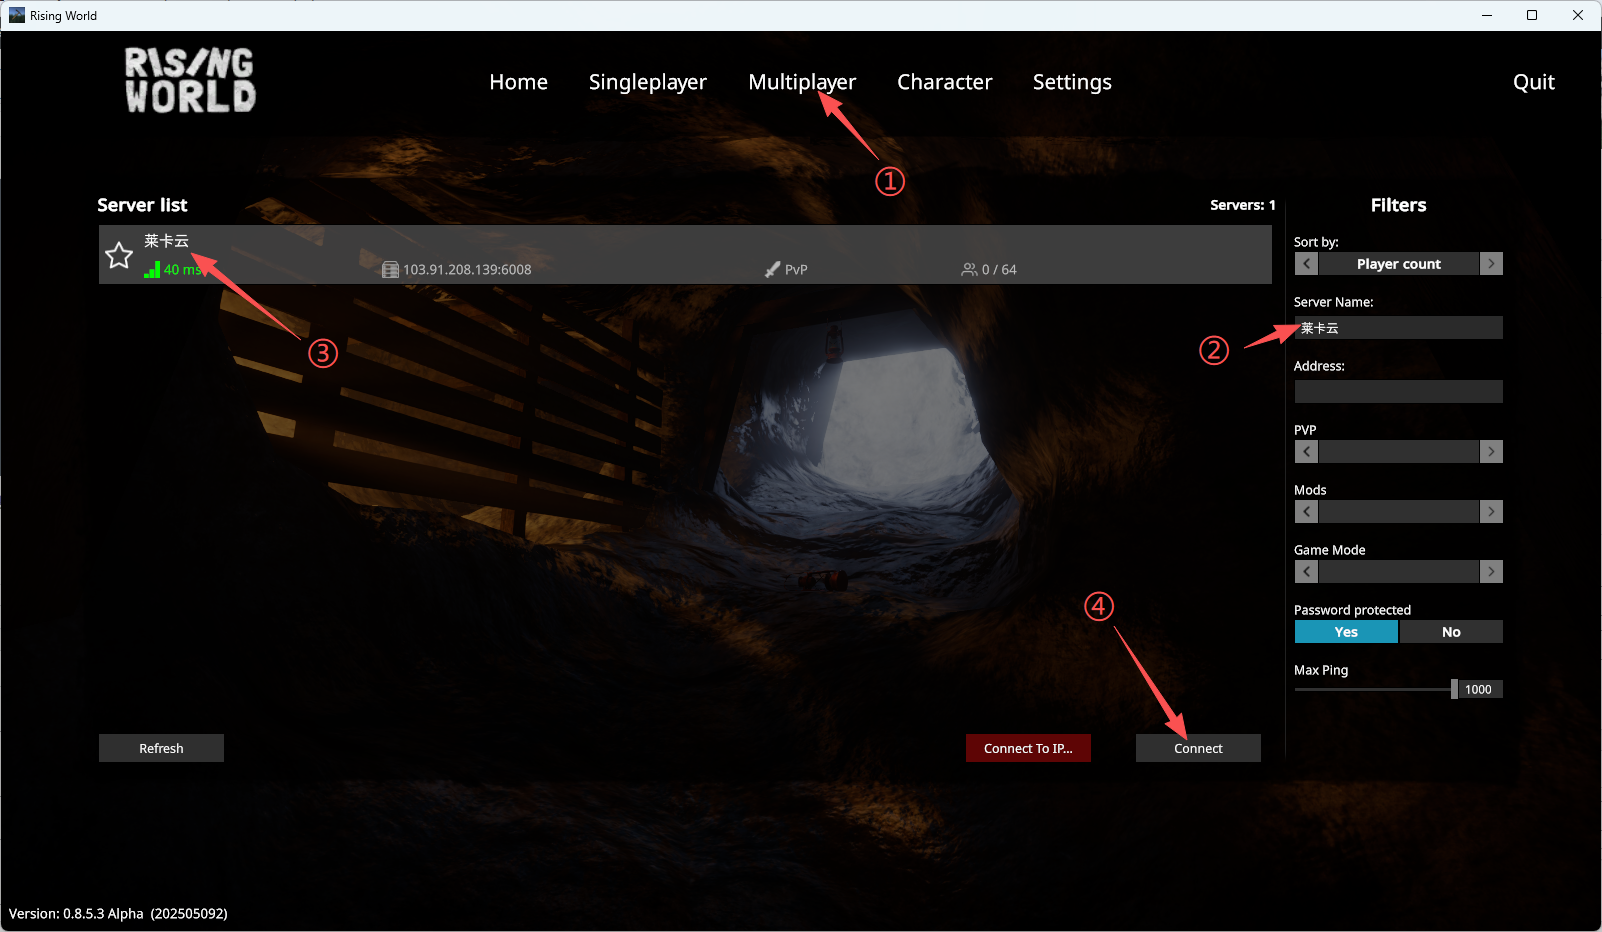Open the Singleplayer menu
Image resolution: width=1602 pixels, height=932 pixels.
648,82
